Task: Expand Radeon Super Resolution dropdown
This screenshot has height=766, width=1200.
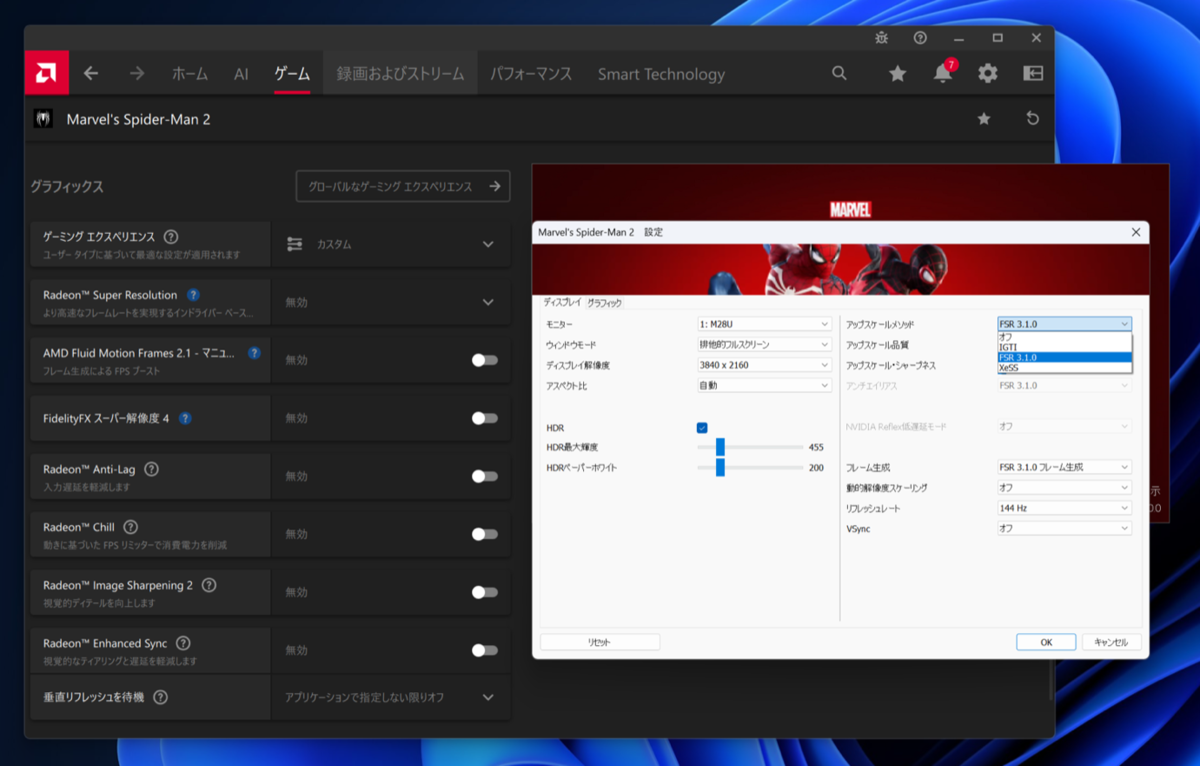Action: click(391, 302)
